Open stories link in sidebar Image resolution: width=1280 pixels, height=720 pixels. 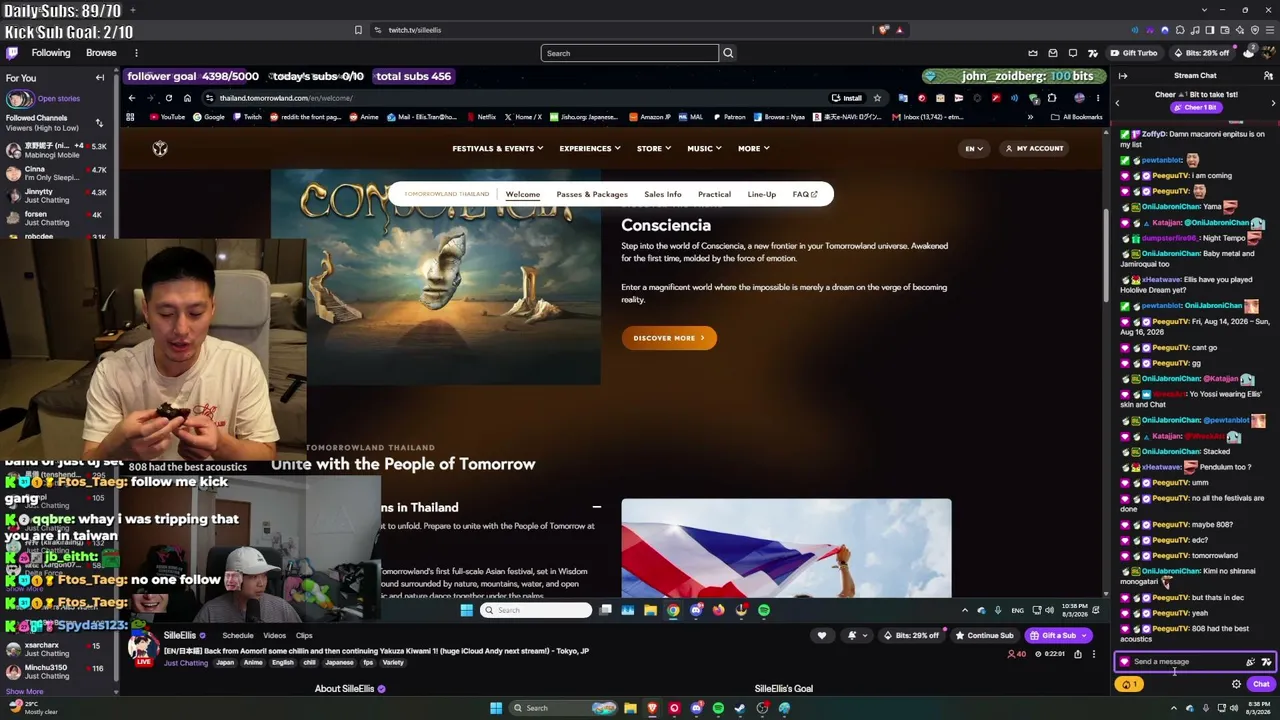pyautogui.click(x=58, y=98)
